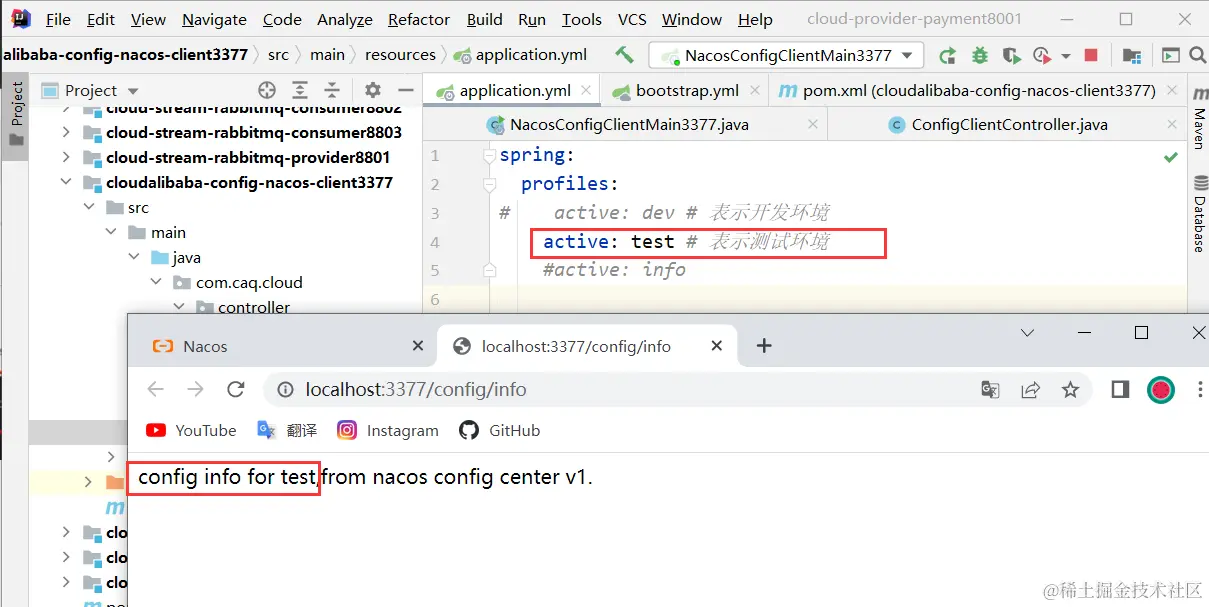The image size is (1209, 607).
Task: Run with Coverage using the shield icon
Action: point(1011,56)
